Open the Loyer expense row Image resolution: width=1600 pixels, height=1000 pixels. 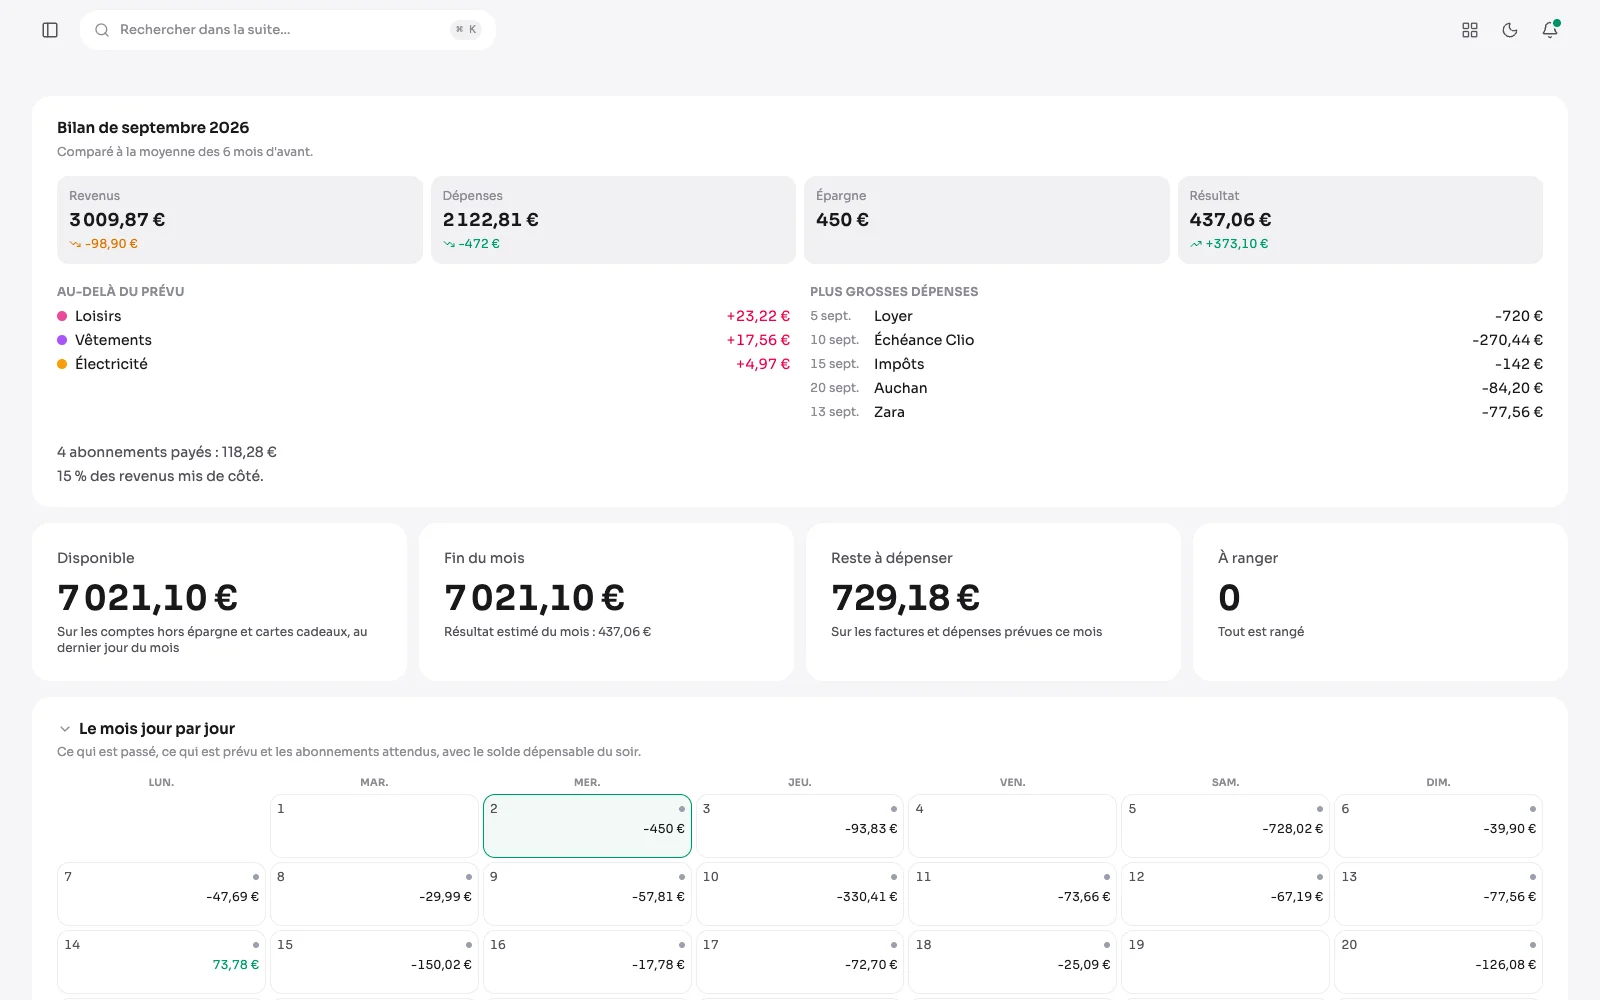(1176, 316)
